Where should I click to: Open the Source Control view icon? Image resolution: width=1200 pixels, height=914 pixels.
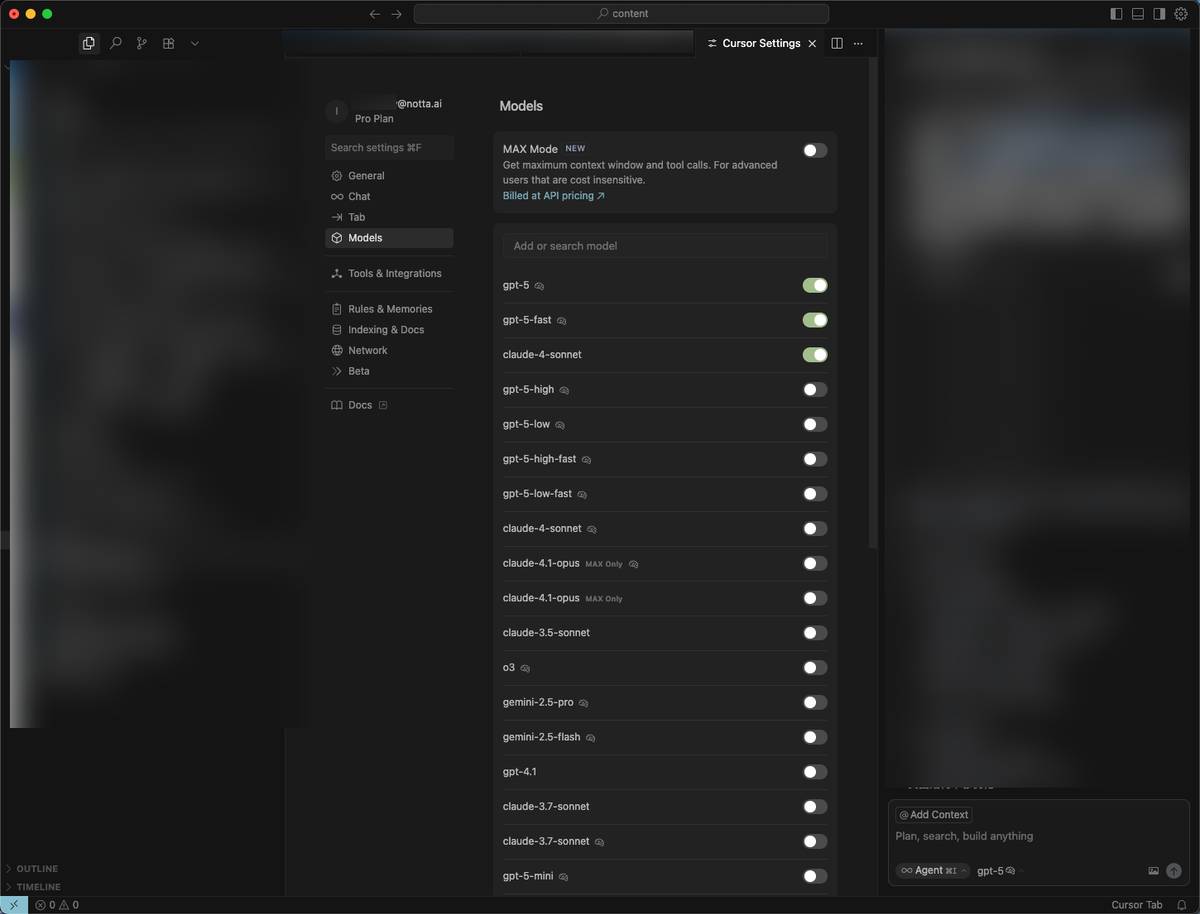[142, 43]
